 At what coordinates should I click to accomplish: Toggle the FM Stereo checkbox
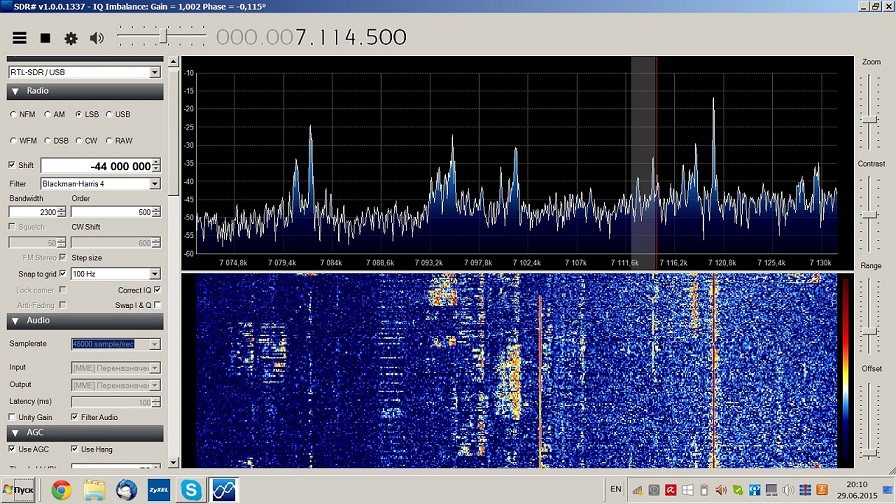click(62, 258)
